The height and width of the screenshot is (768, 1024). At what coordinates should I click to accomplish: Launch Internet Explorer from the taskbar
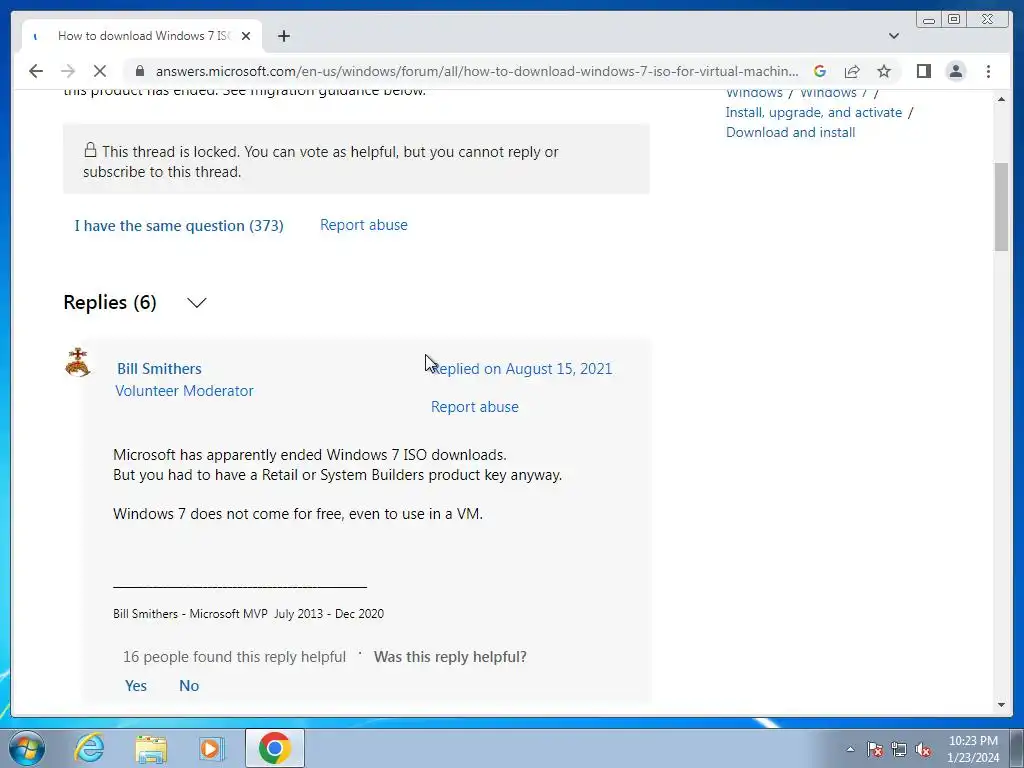(89, 748)
